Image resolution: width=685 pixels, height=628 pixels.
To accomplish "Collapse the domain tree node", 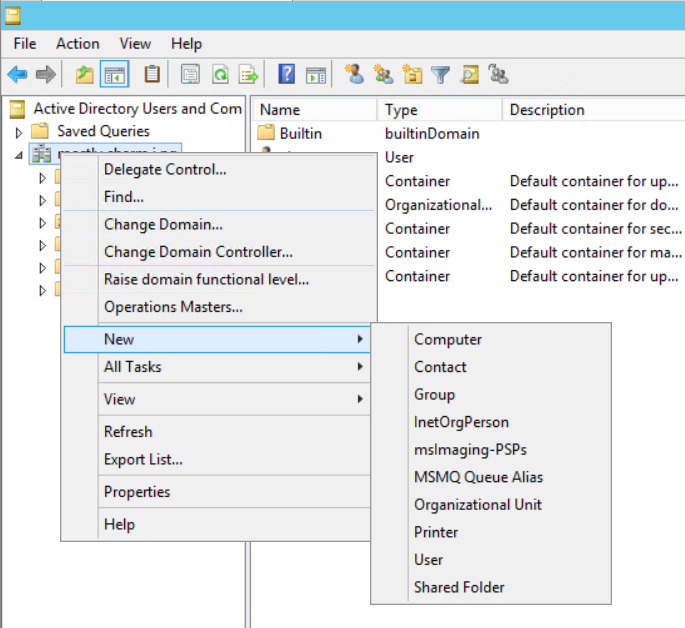I will click(x=19, y=155).
